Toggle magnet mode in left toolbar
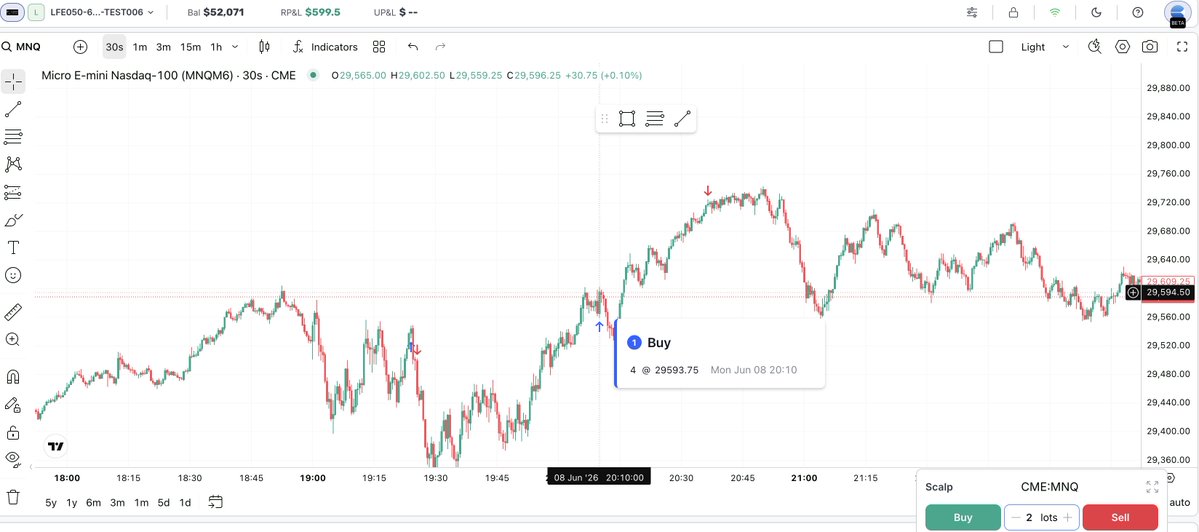The width and height of the screenshot is (1199, 532). pyautogui.click(x=13, y=377)
